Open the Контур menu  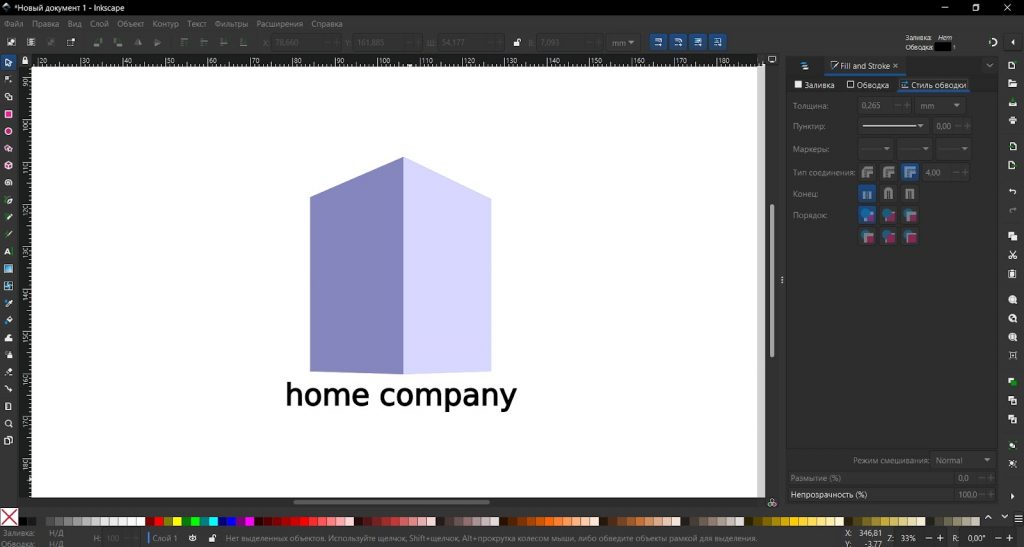point(165,23)
